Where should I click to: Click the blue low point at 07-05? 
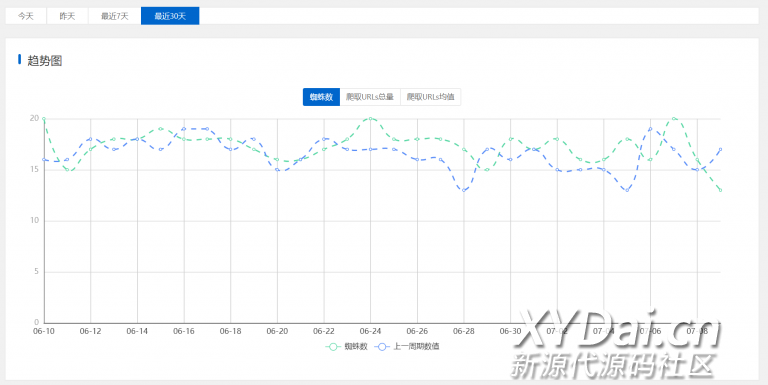pyautogui.click(x=627, y=190)
